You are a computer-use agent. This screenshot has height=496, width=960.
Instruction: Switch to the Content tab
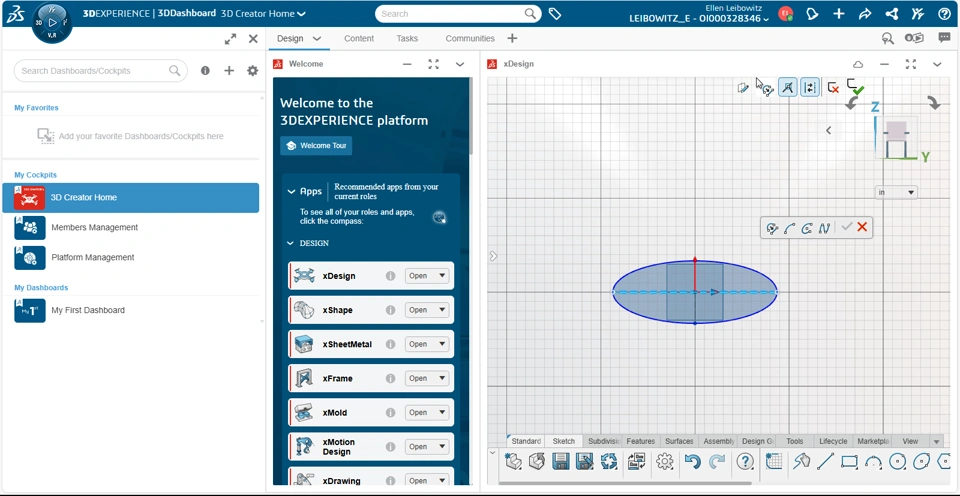click(x=359, y=38)
